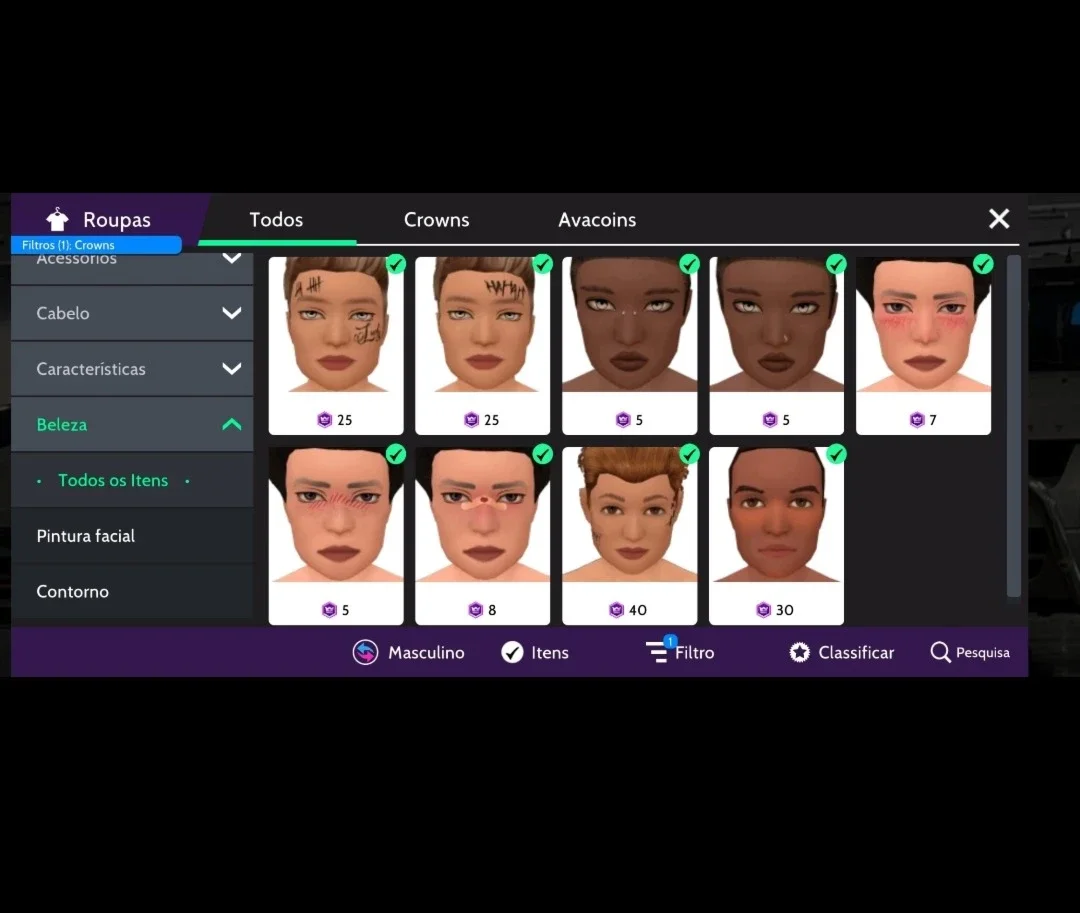Click the Pesquisa magnifier icon
This screenshot has width=1080, height=913.
tap(940, 652)
